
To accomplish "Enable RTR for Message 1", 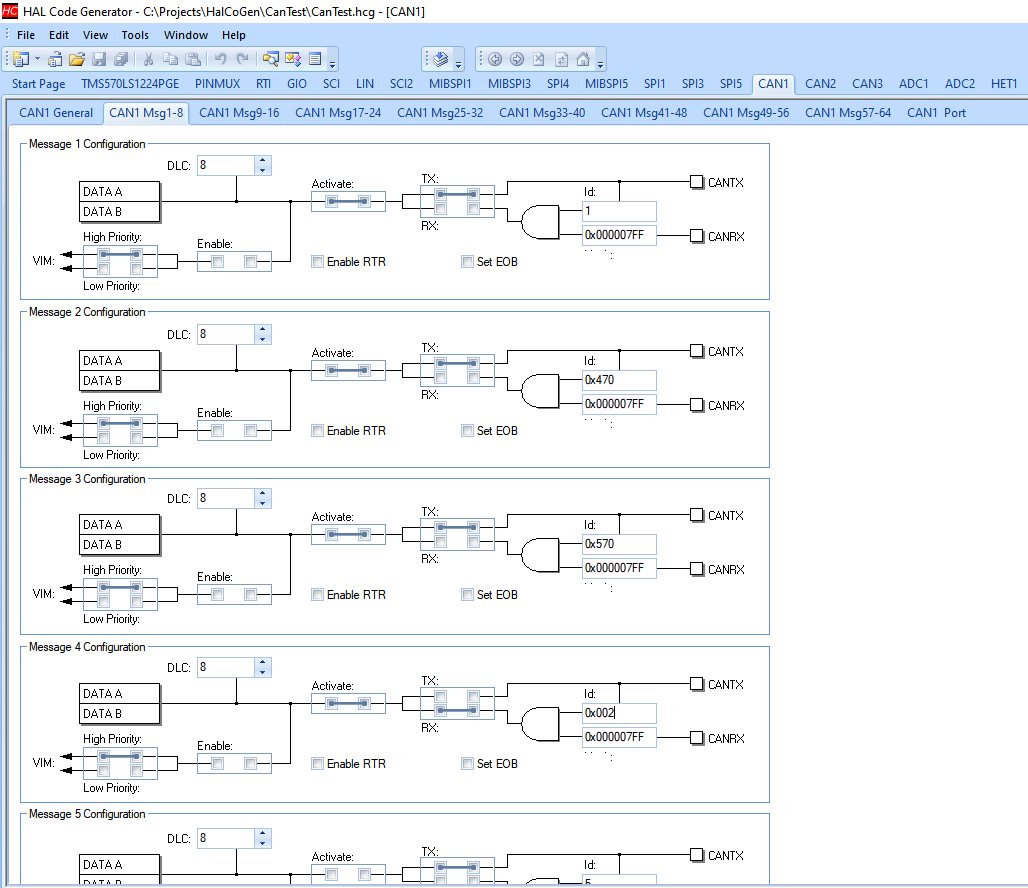I will pyautogui.click(x=318, y=262).
